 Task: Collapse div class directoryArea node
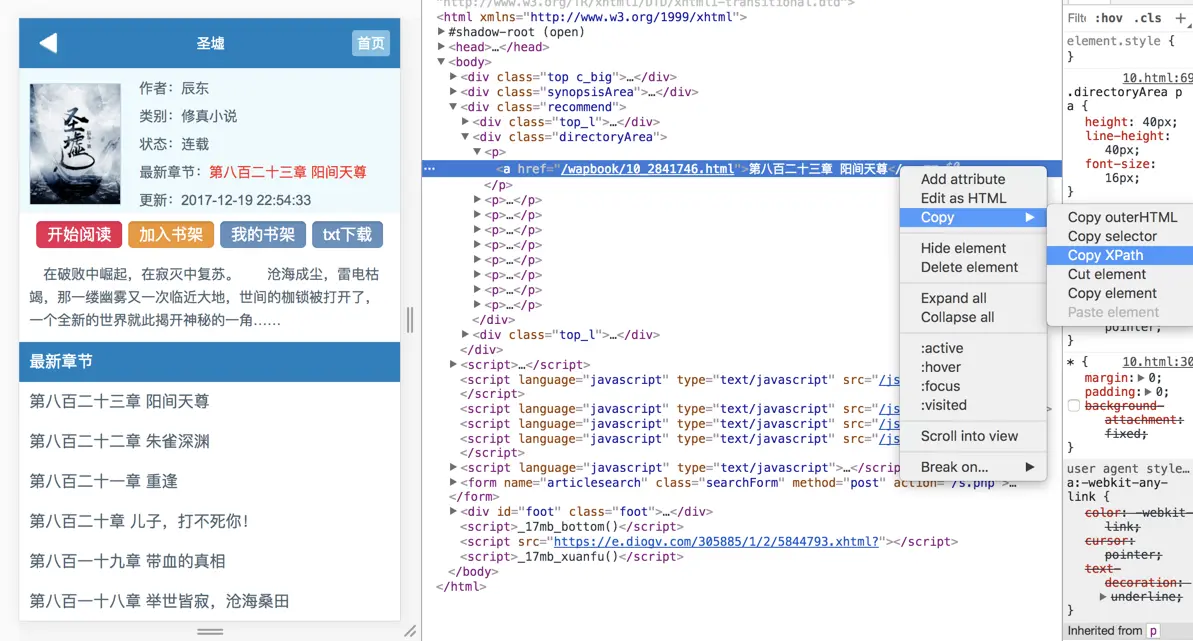[465, 137]
